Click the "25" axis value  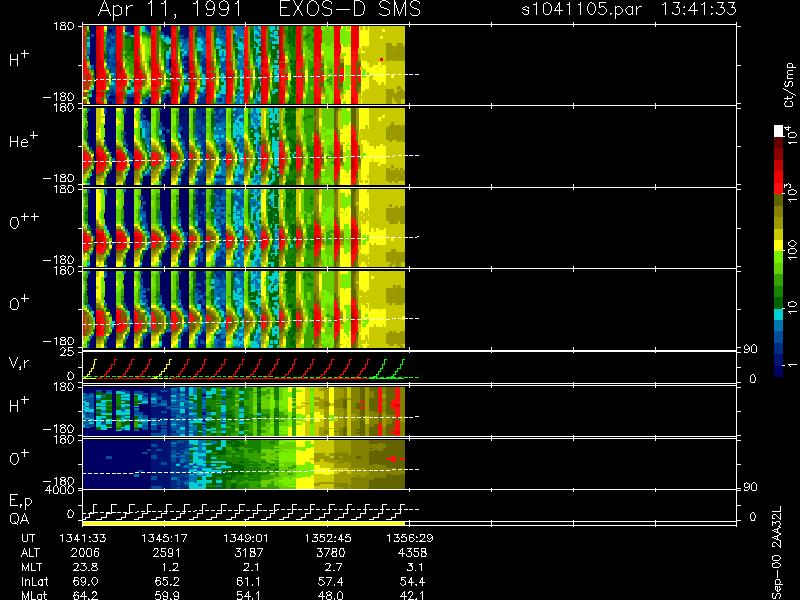pyautogui.click(x=68, y=352)
